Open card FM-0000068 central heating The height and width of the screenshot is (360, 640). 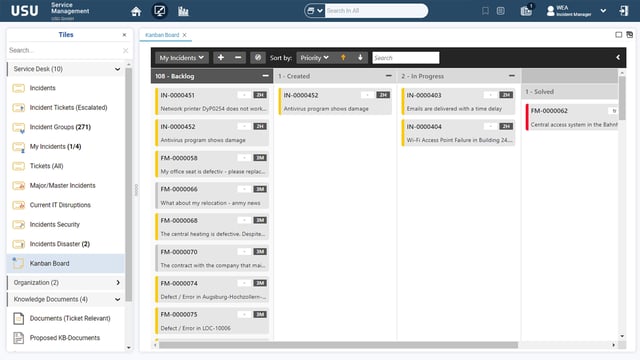click(212, 227)
